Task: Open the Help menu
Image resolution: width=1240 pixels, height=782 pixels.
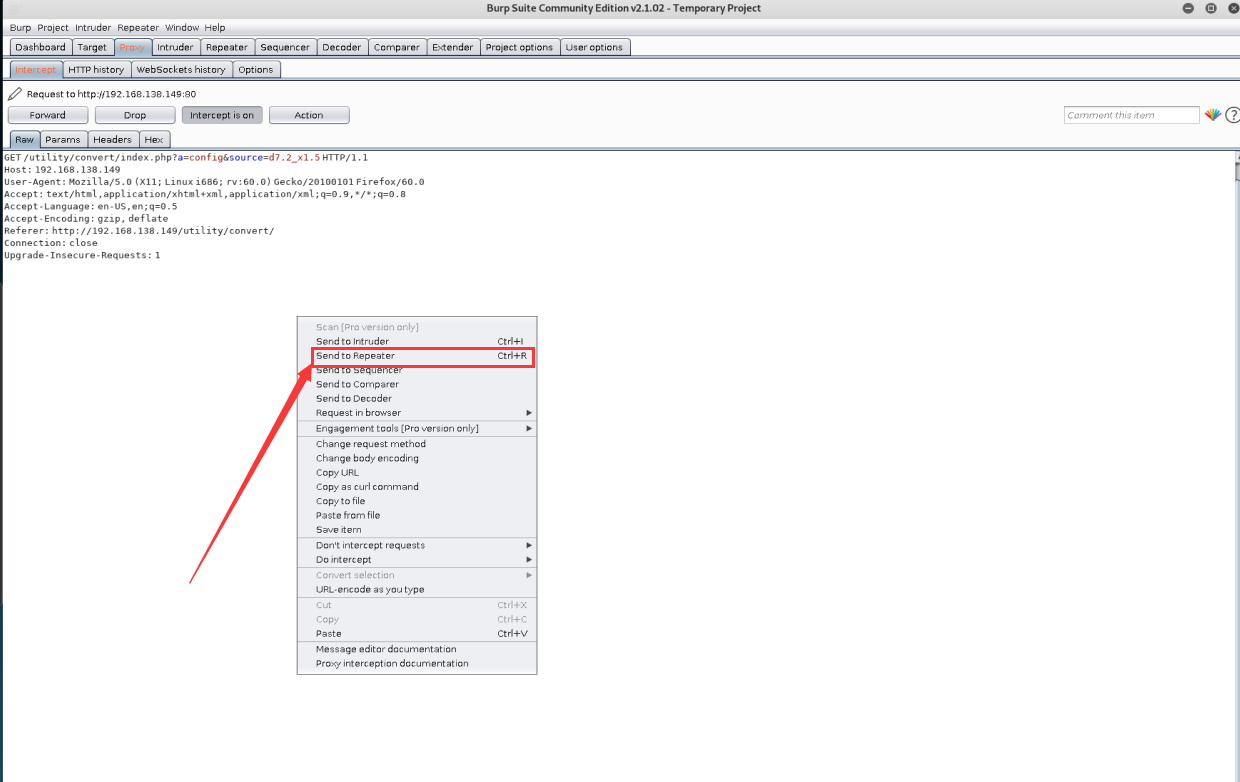Action: click(x=215, y=28)
